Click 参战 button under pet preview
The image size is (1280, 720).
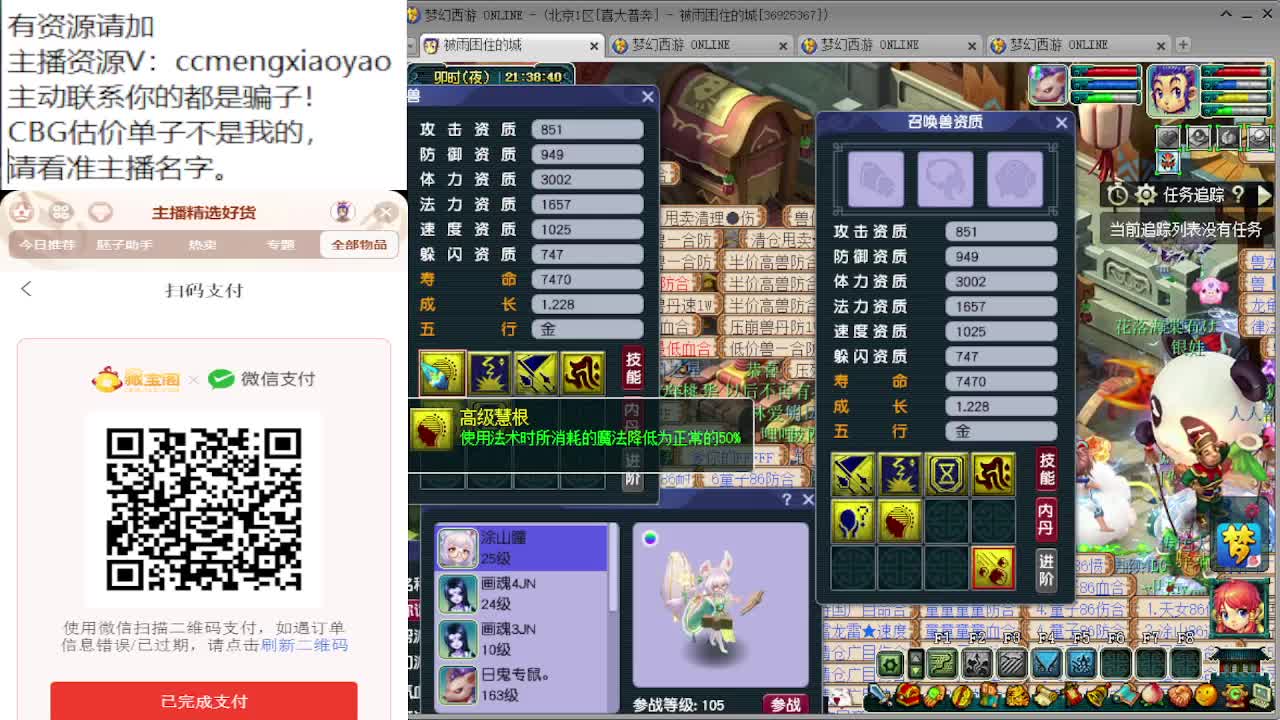786,705
